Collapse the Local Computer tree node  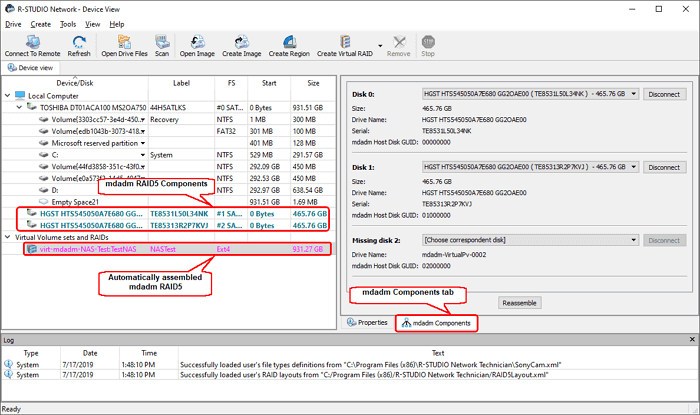pyautogui.click(x=8, y=96)
